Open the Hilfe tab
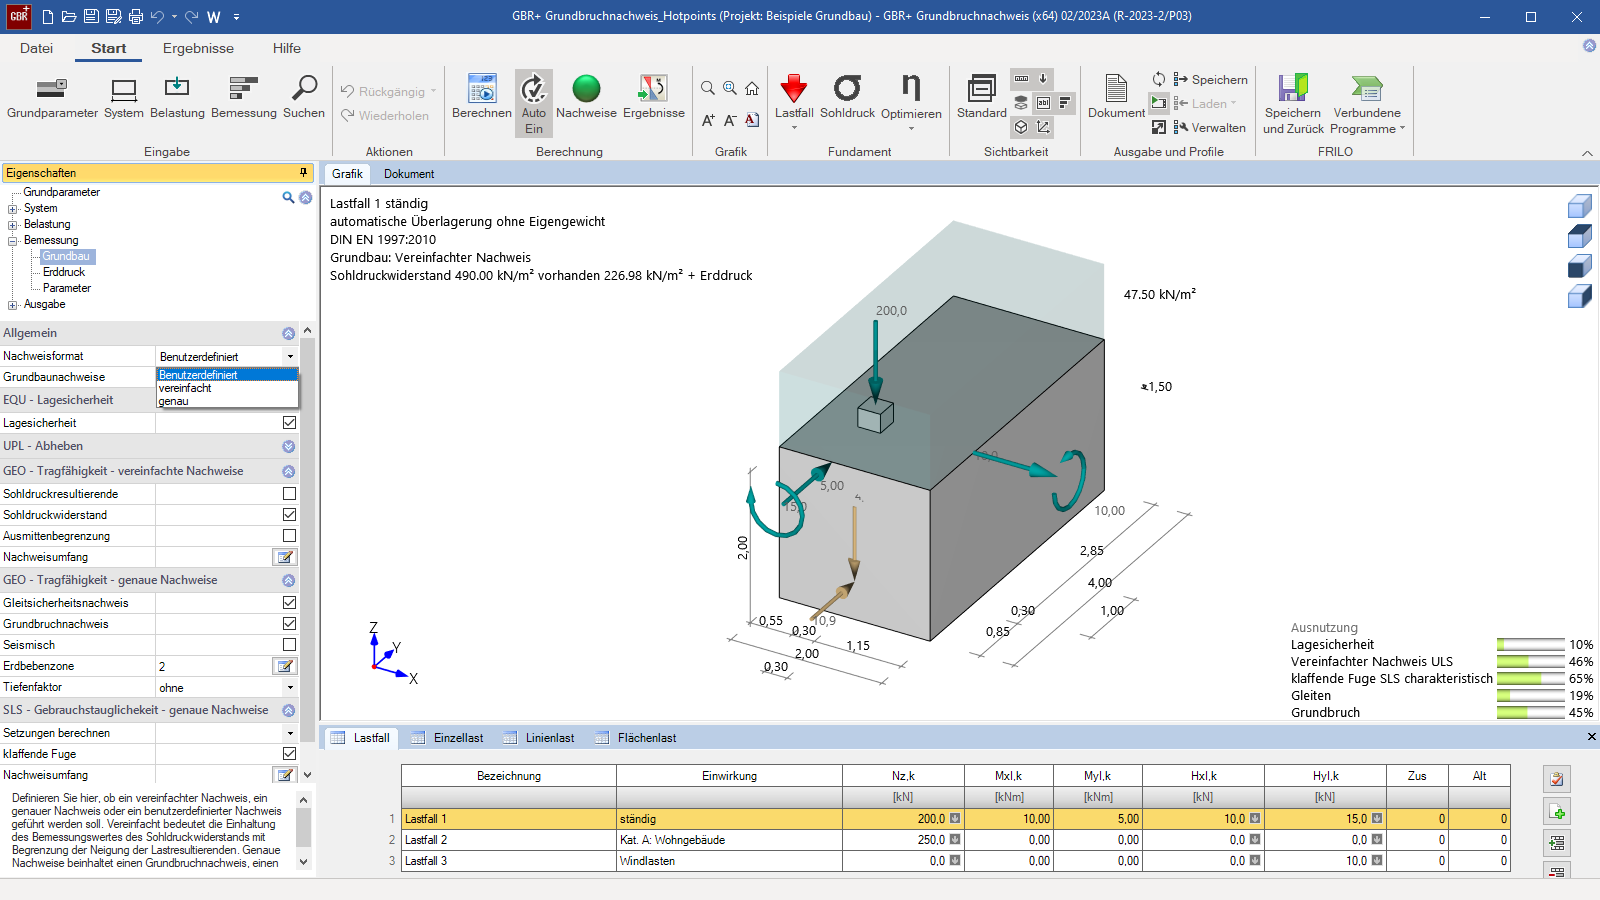The image size is (1600, 900). click(x=287, y=48)
